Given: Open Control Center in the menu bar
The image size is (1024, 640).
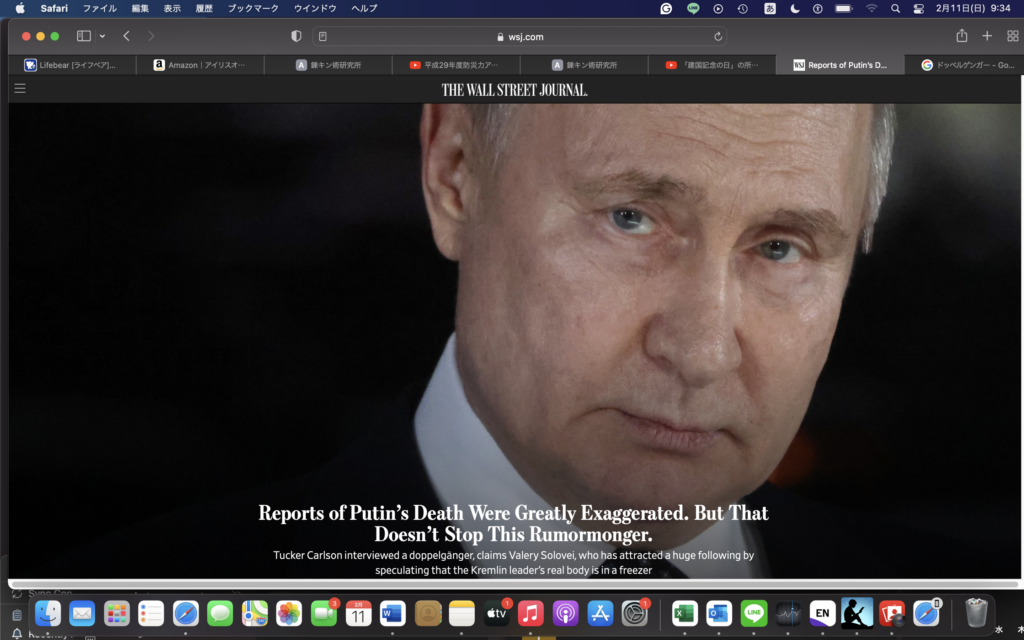Looking at the screenshot, I should pos(918,9).
